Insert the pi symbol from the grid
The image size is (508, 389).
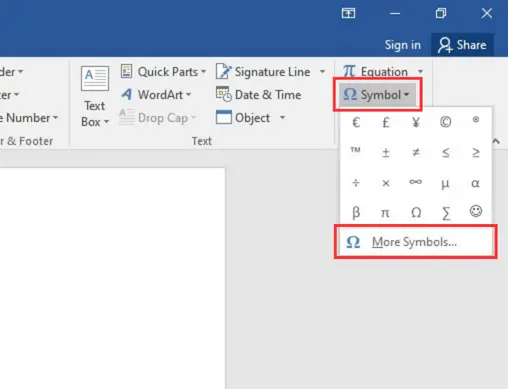click(386, 212)
